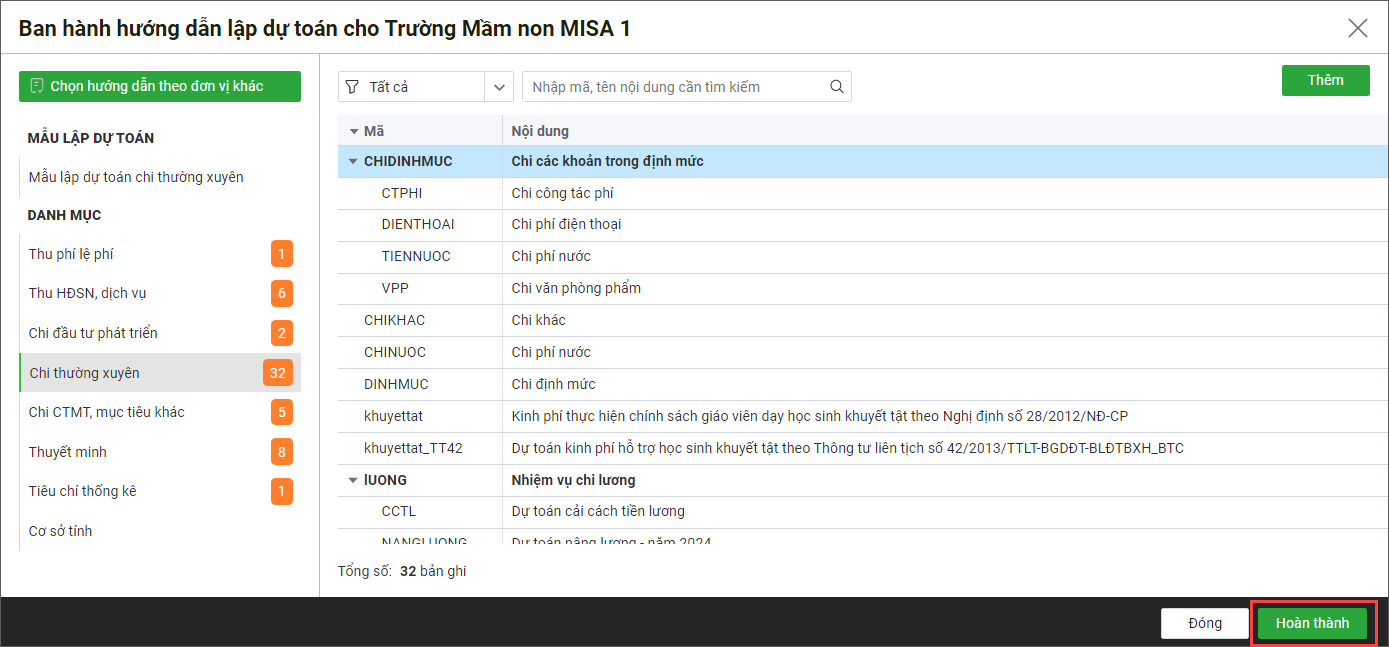Screen dimensions: 1389x647
Task: Open the 'Tất cả' filter dropdown arrow
Action: [499, 87]
